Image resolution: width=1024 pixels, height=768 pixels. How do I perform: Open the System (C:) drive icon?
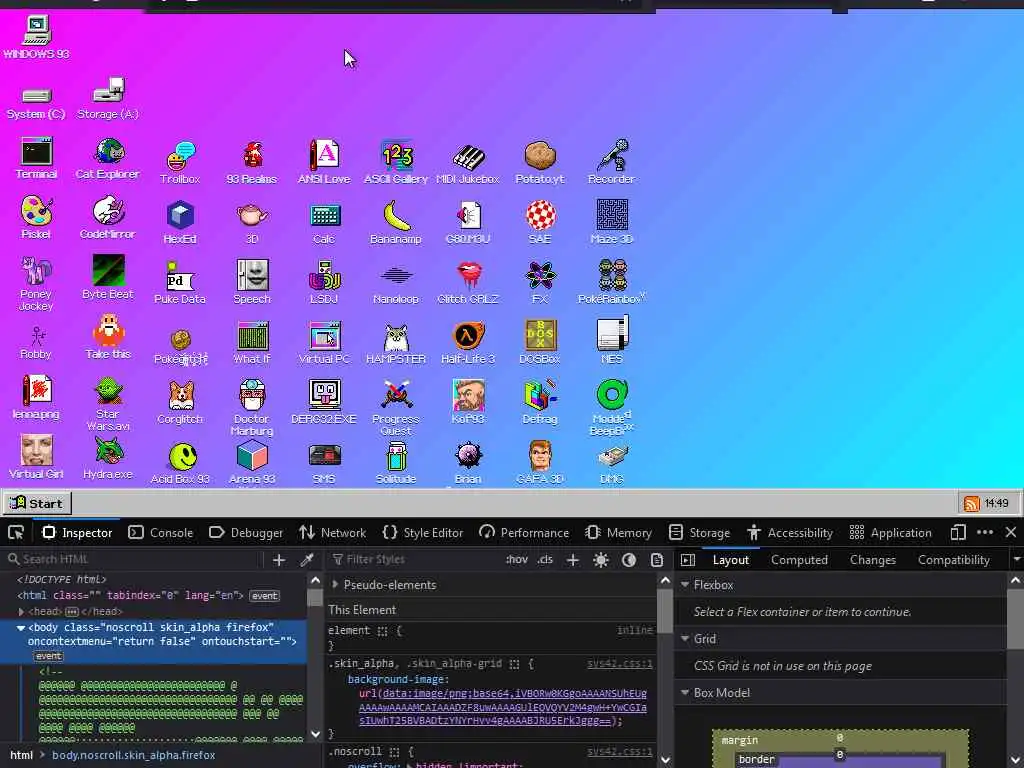pos(36,104)
